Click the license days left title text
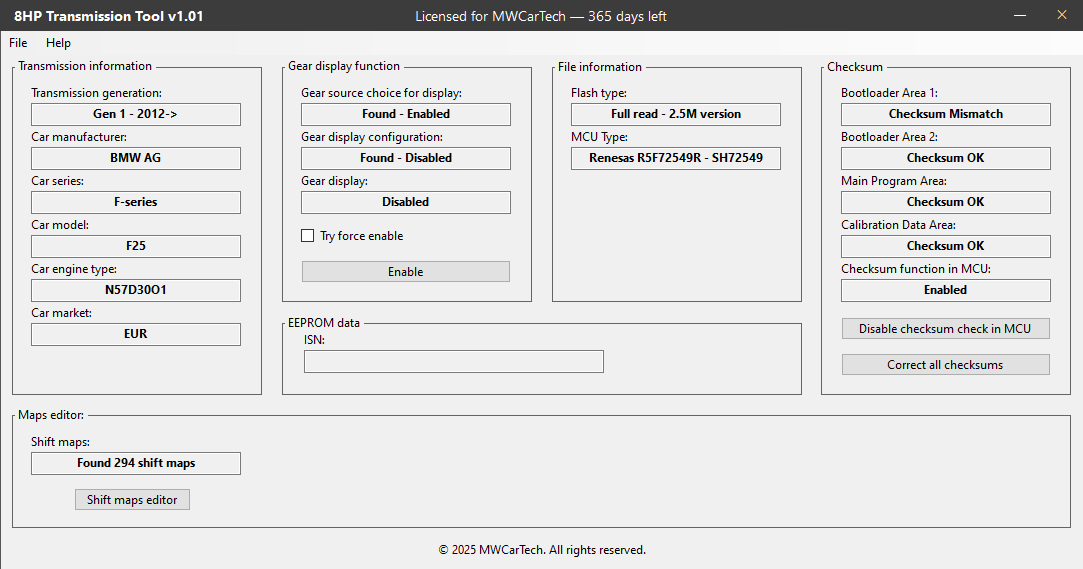 541,16
